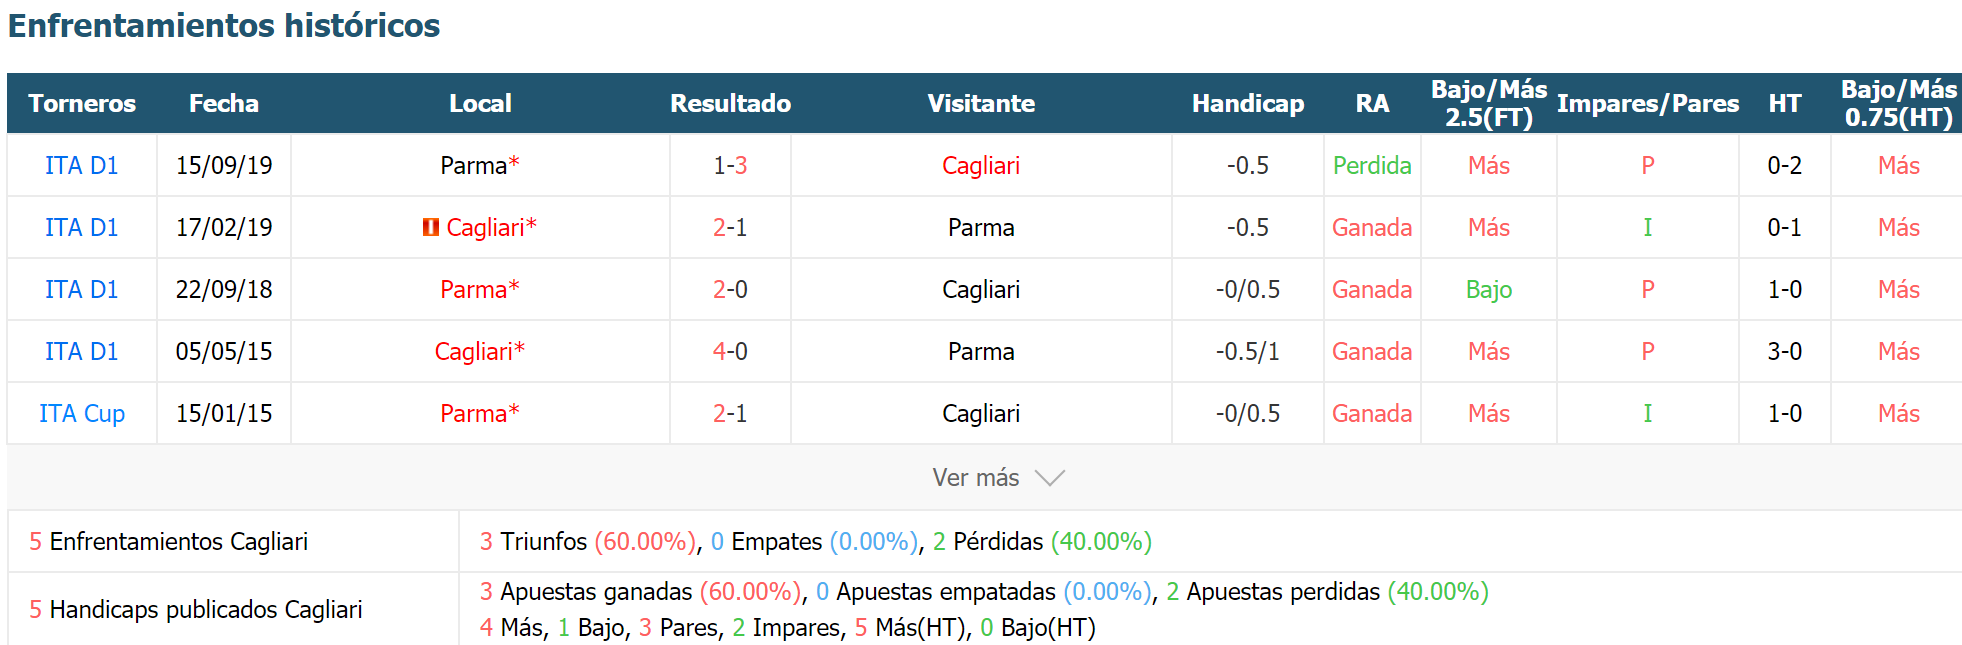Click the 4-0 result score
The height and width of the screenshot is (645, 1962).
pyautogui.click(x=730, y=351)
